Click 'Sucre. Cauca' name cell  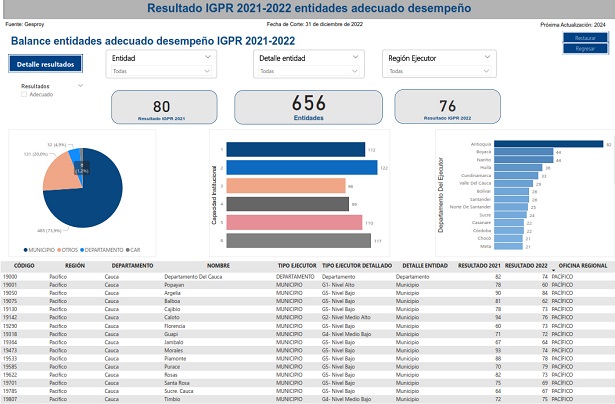(x=178, y=391)
